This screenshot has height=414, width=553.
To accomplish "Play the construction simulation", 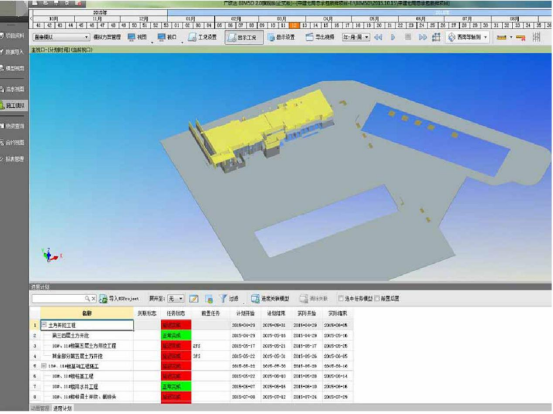I will click(x=393, y=37).
